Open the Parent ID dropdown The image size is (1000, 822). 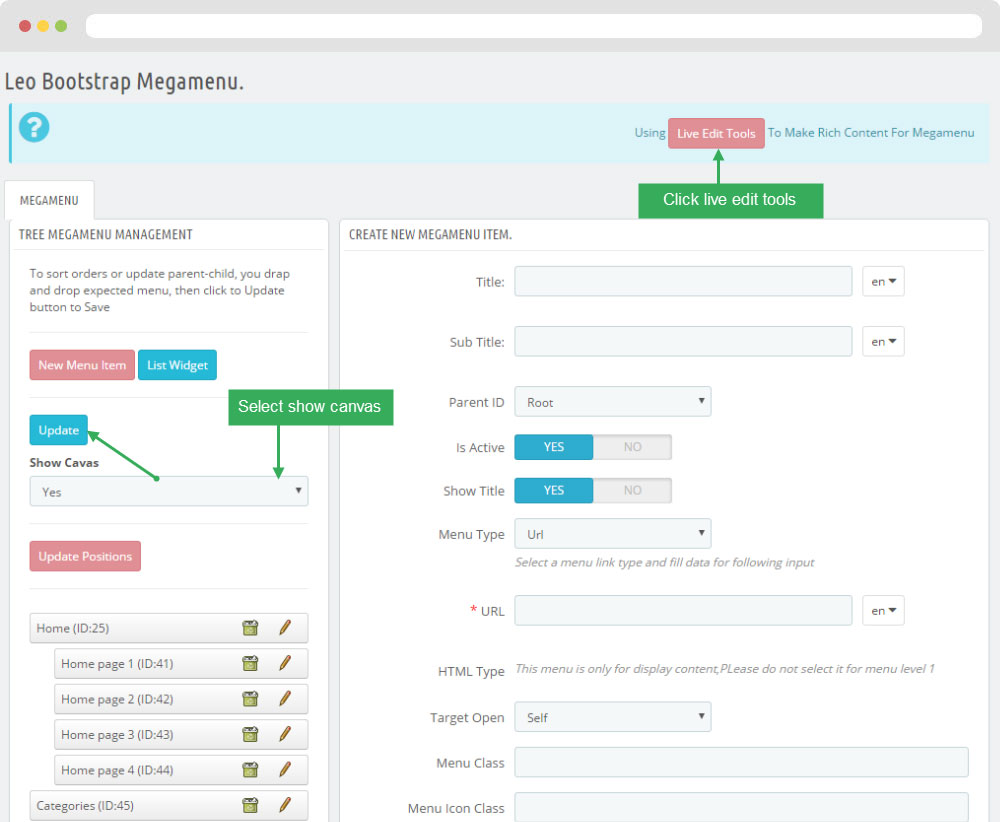[x=612, y=402]
